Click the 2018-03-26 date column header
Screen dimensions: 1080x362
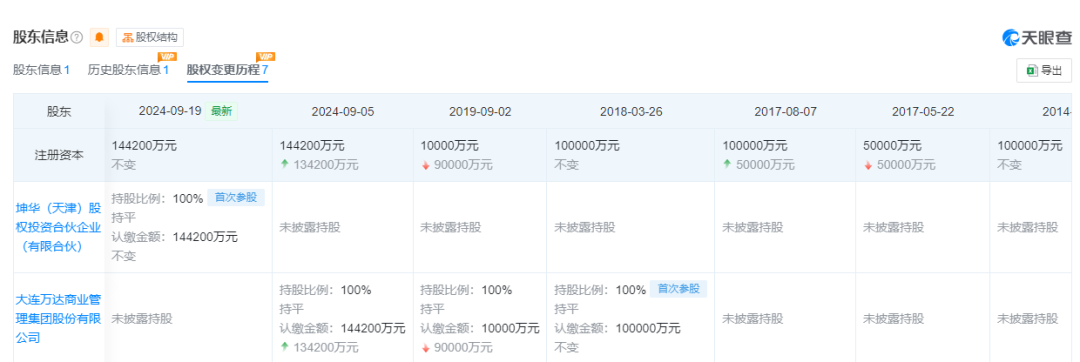tap(631, 111)
